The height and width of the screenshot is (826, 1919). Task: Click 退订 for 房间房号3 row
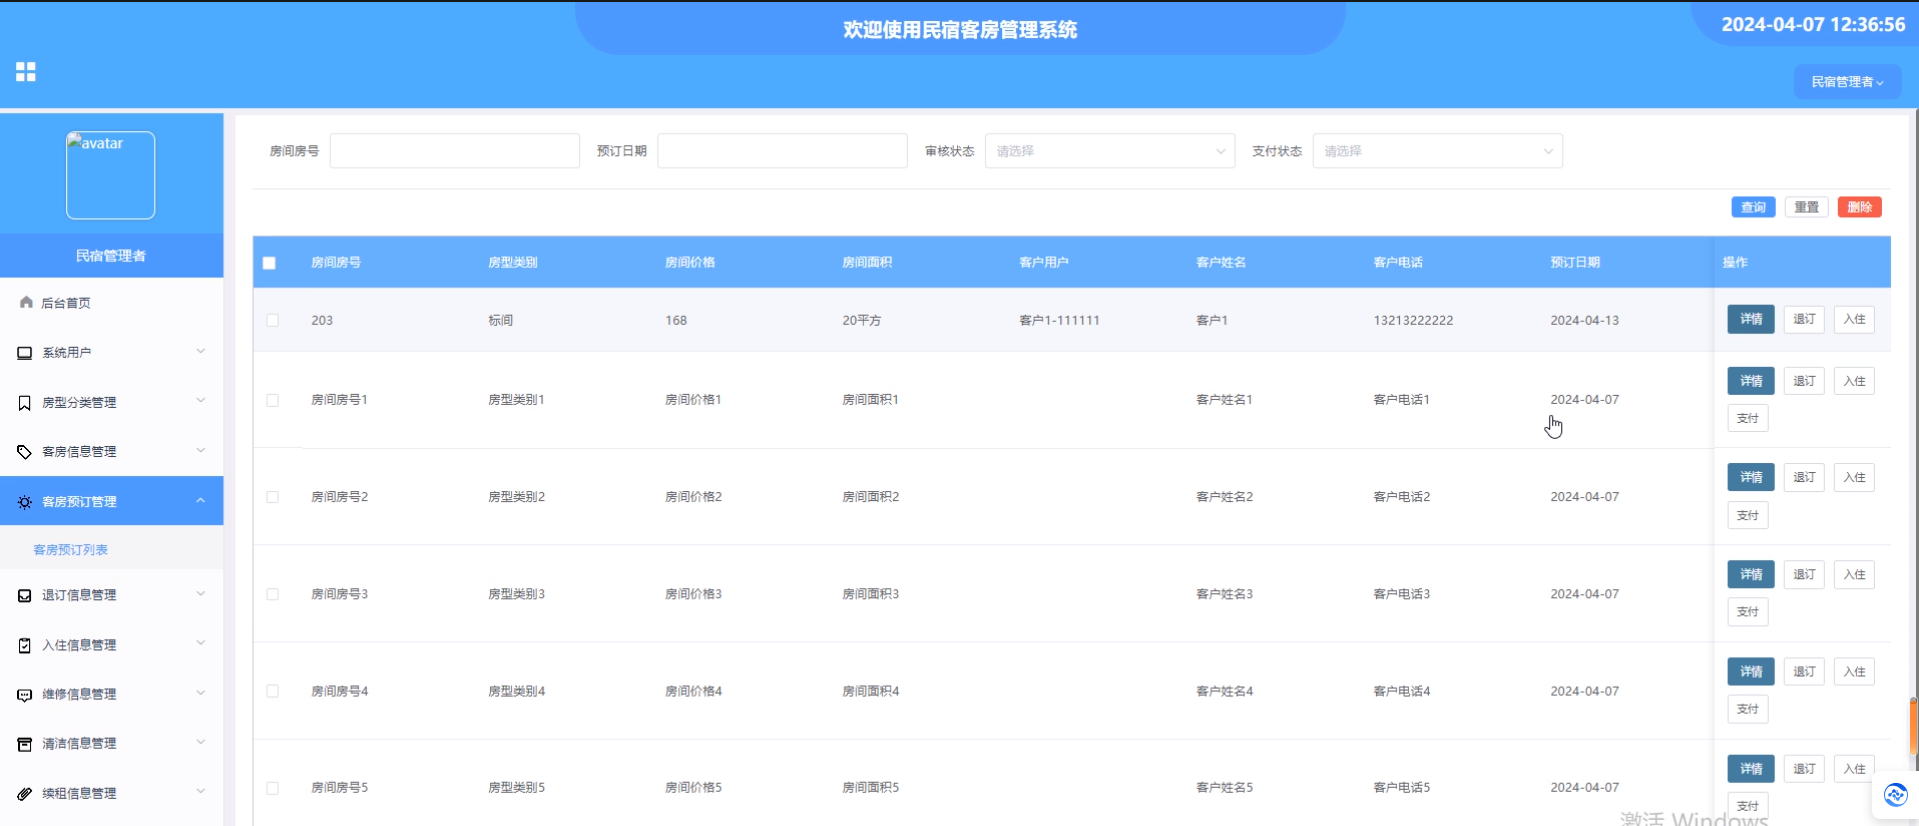(1804, 574)
